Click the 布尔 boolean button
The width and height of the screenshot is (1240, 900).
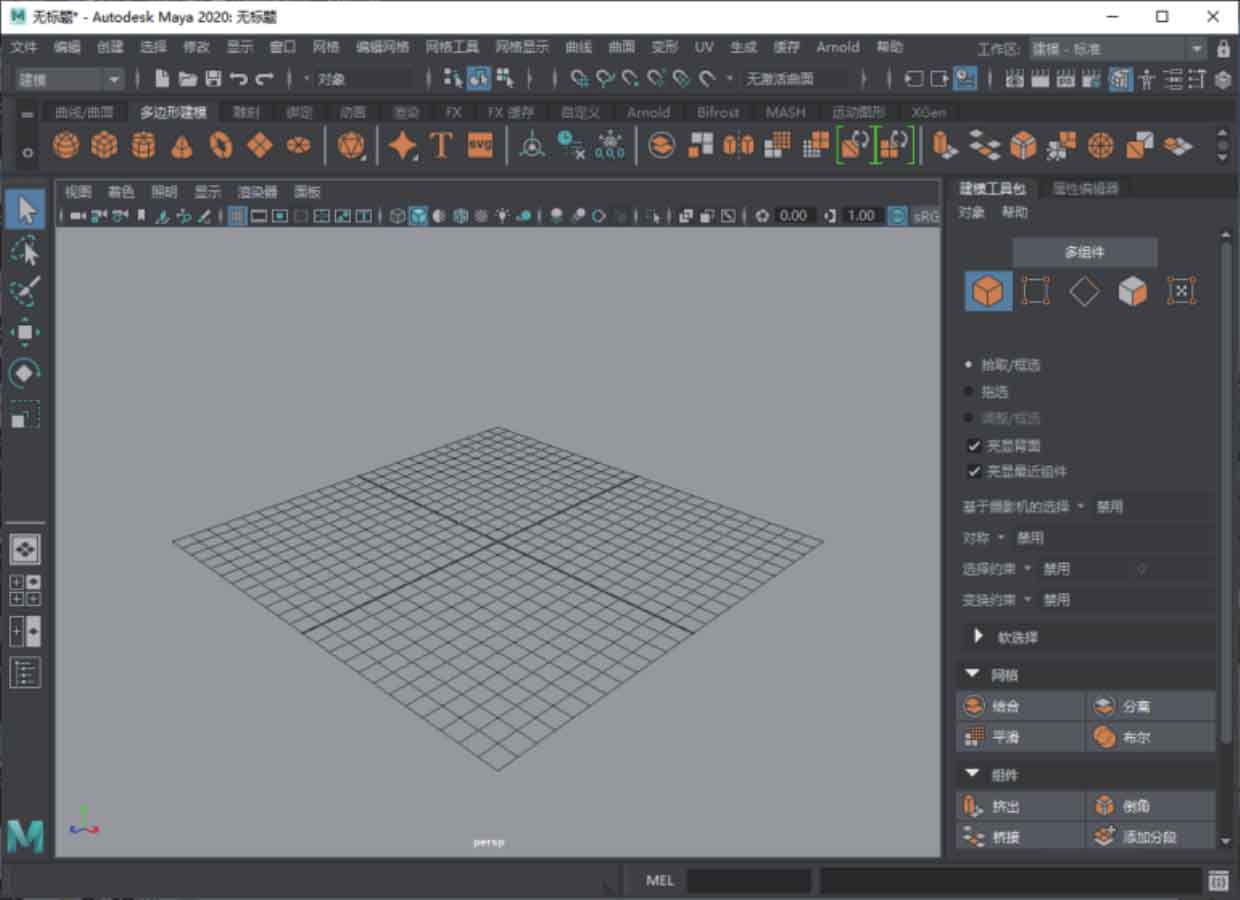1152,737
